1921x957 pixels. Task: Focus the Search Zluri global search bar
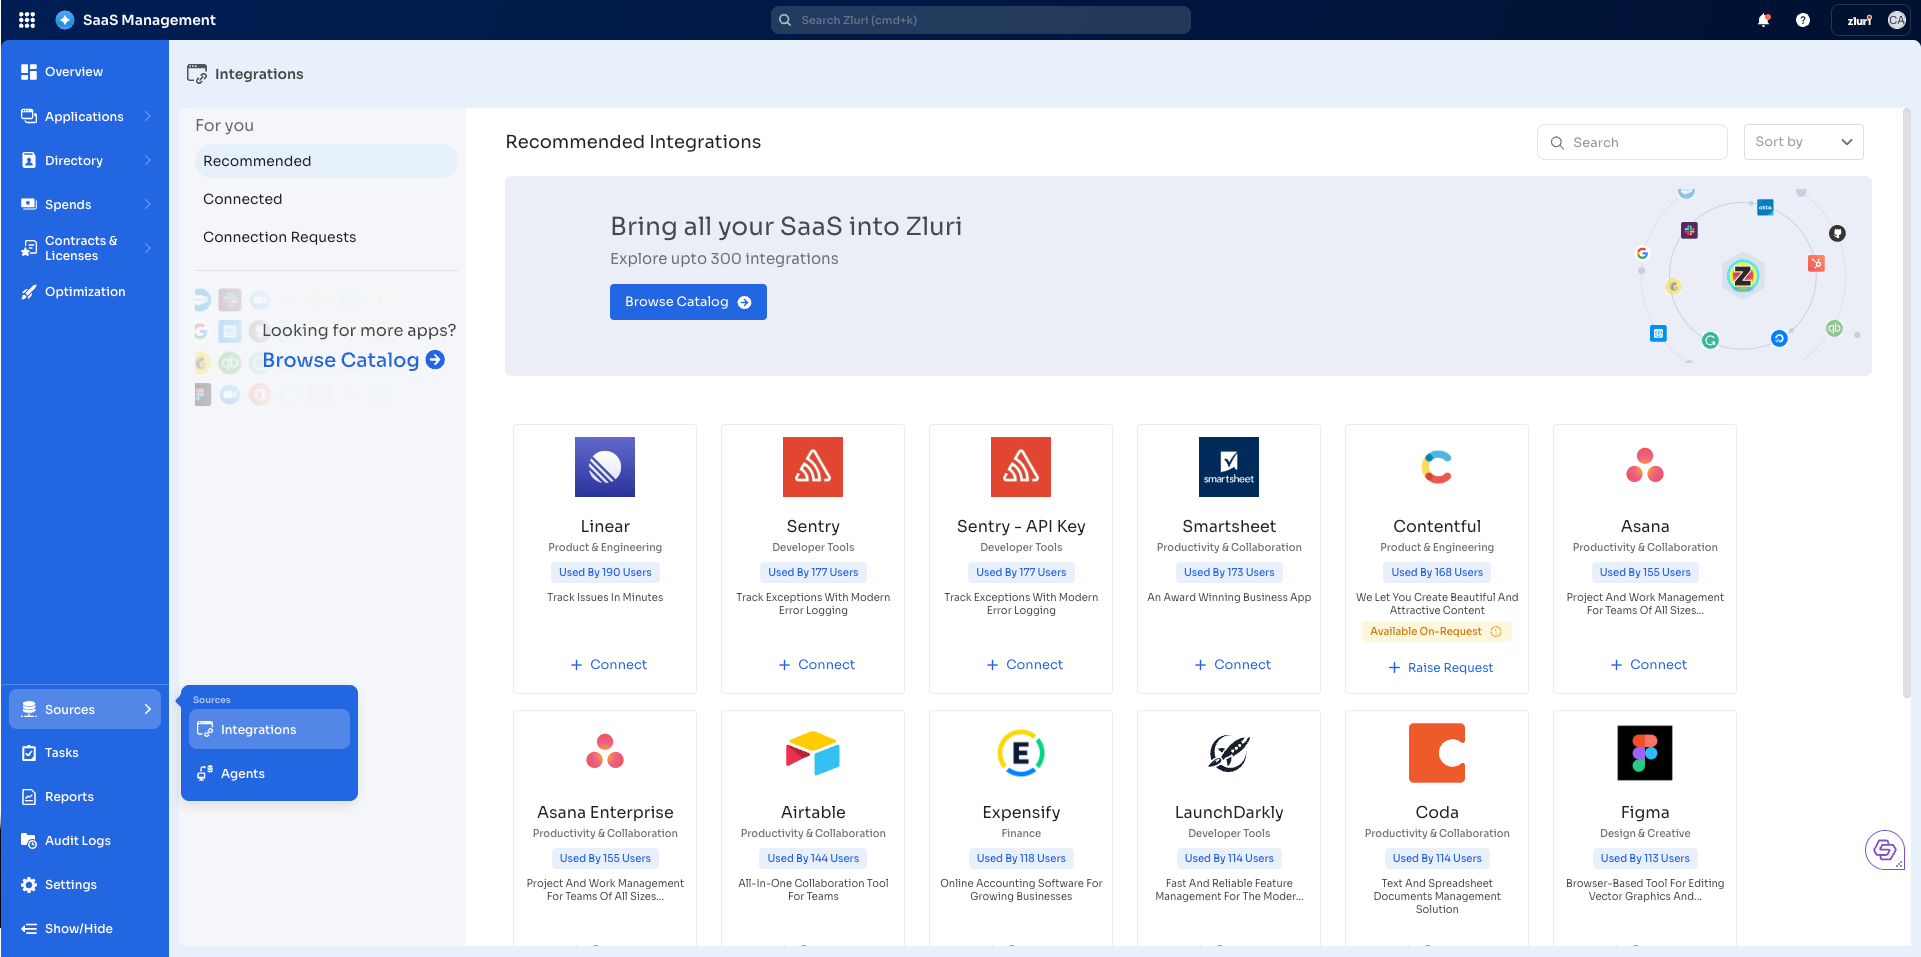(980, 20)
